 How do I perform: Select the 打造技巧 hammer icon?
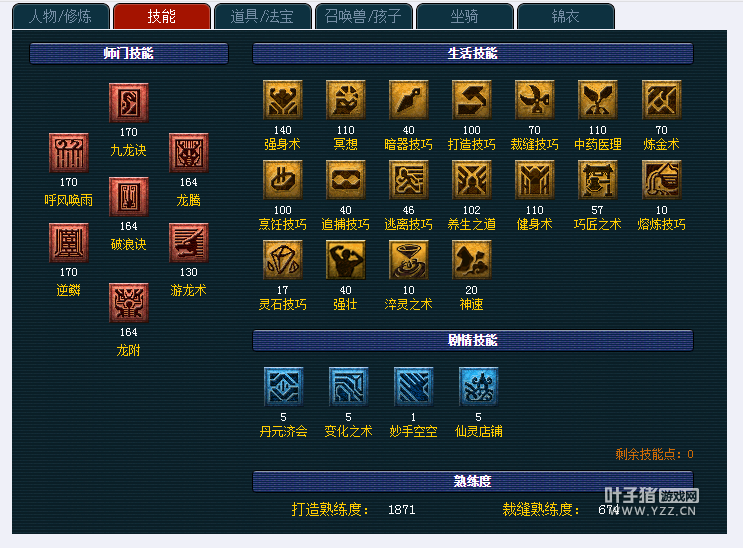[x=471, y=100]
